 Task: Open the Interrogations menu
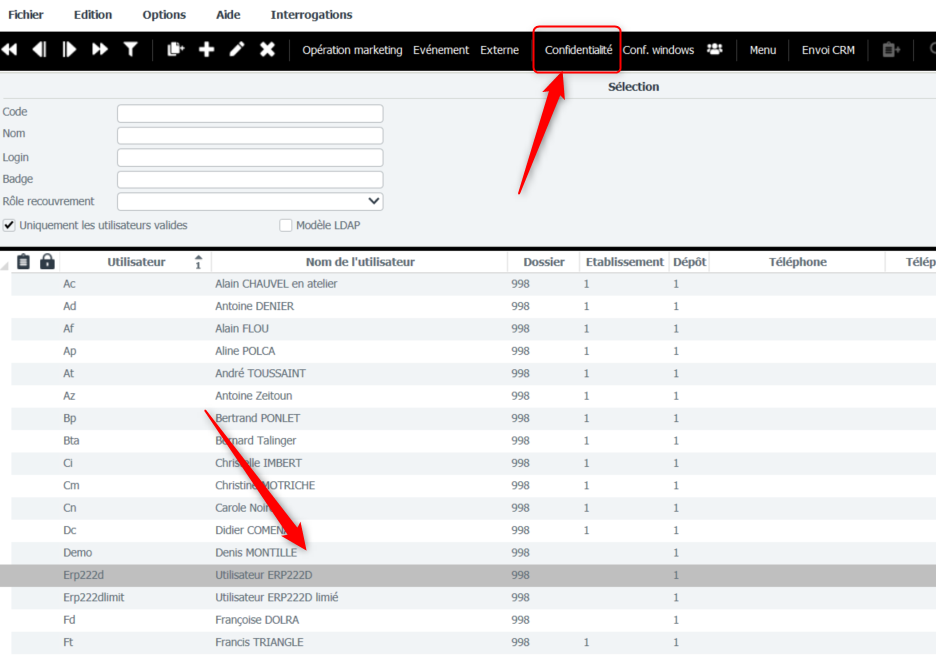tap(312, 15)
